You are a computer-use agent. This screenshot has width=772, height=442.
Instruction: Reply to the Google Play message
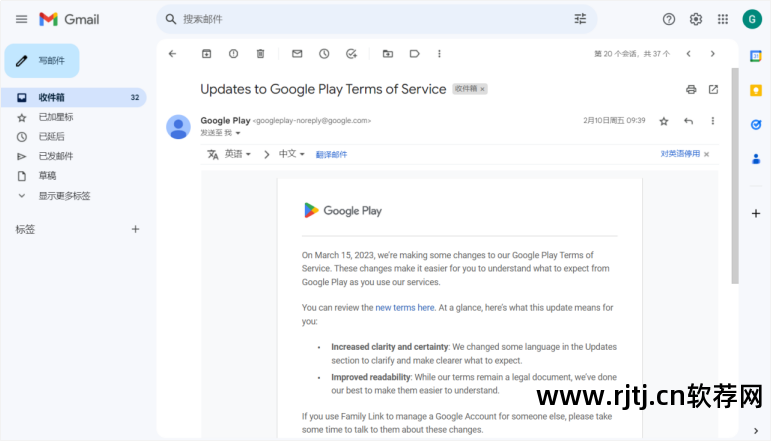688,121
